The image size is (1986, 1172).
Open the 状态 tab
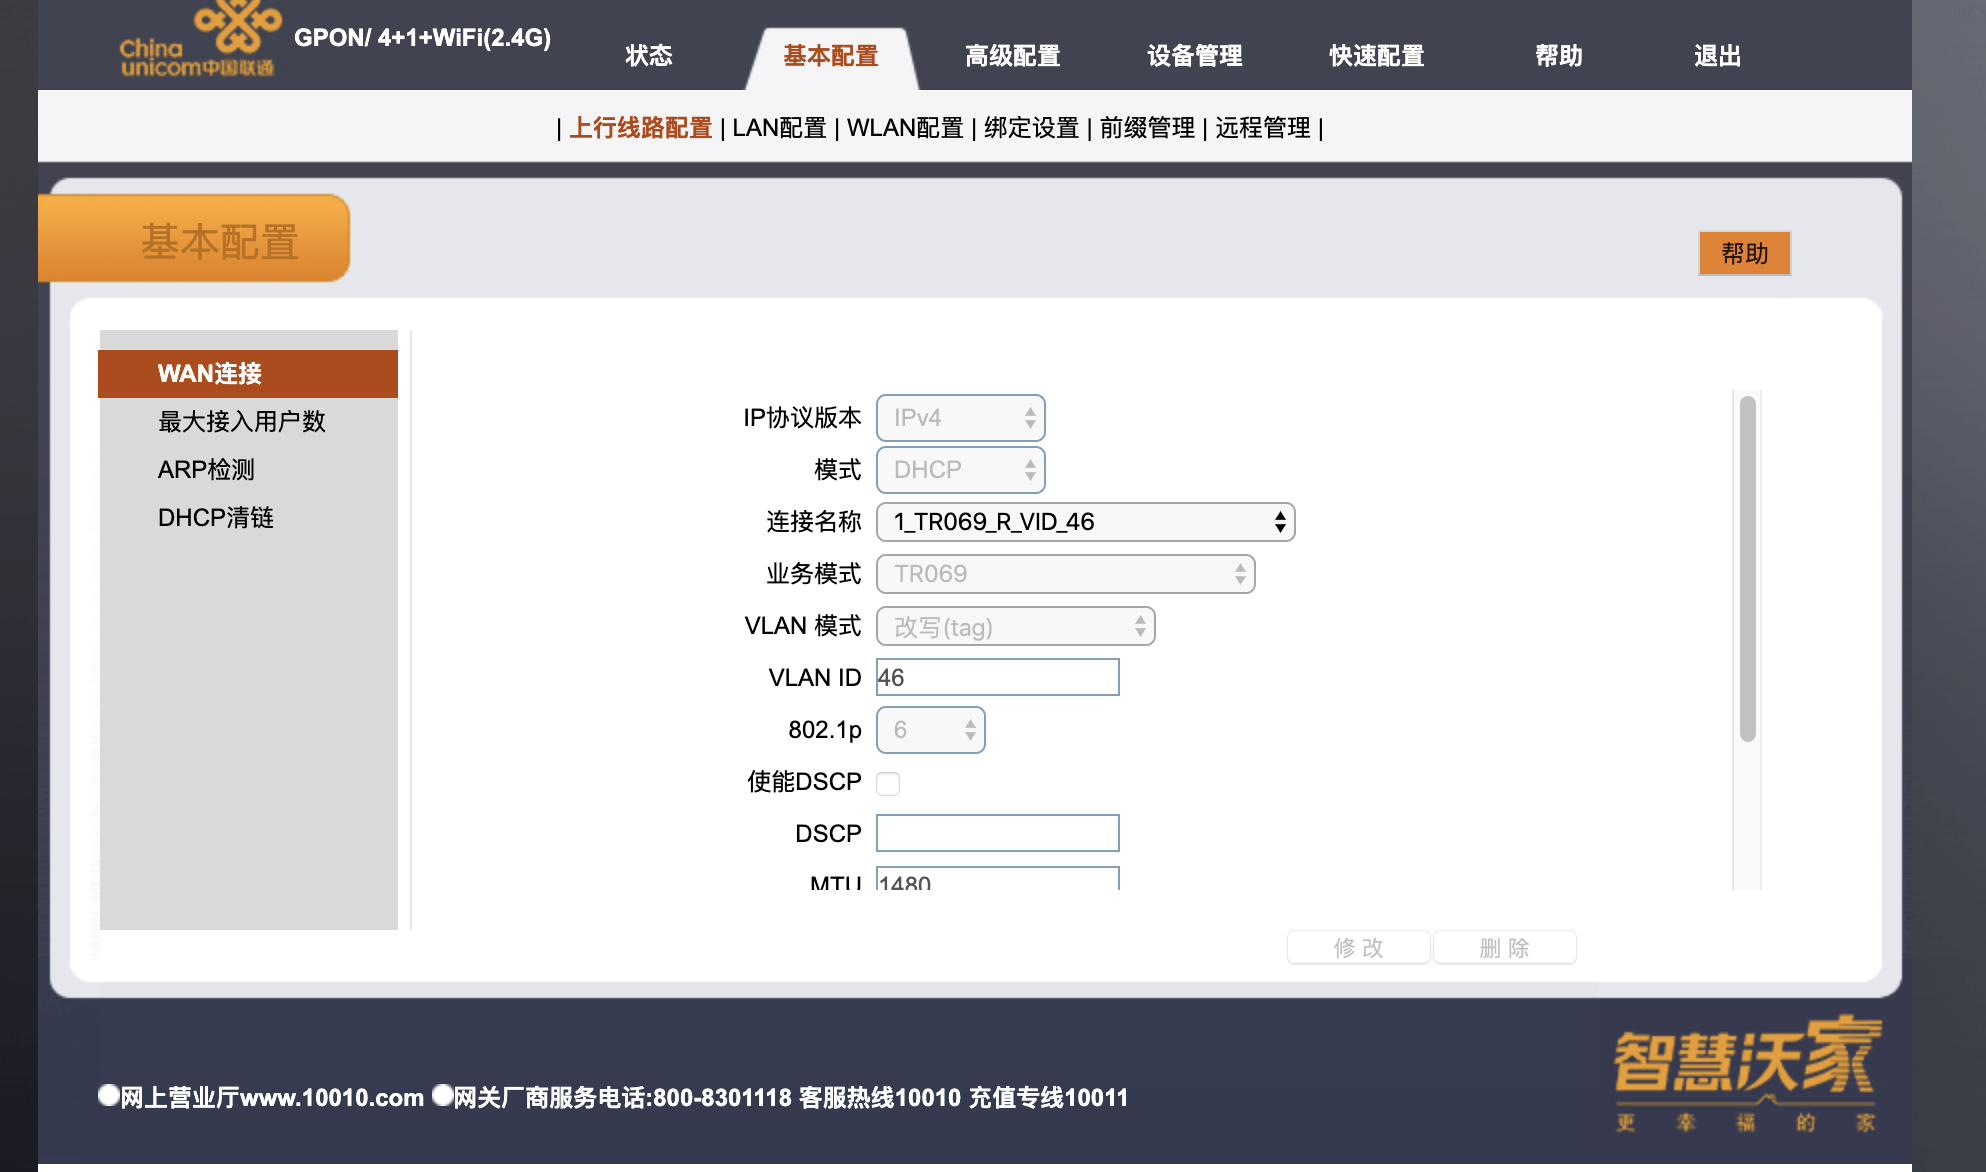649,56
